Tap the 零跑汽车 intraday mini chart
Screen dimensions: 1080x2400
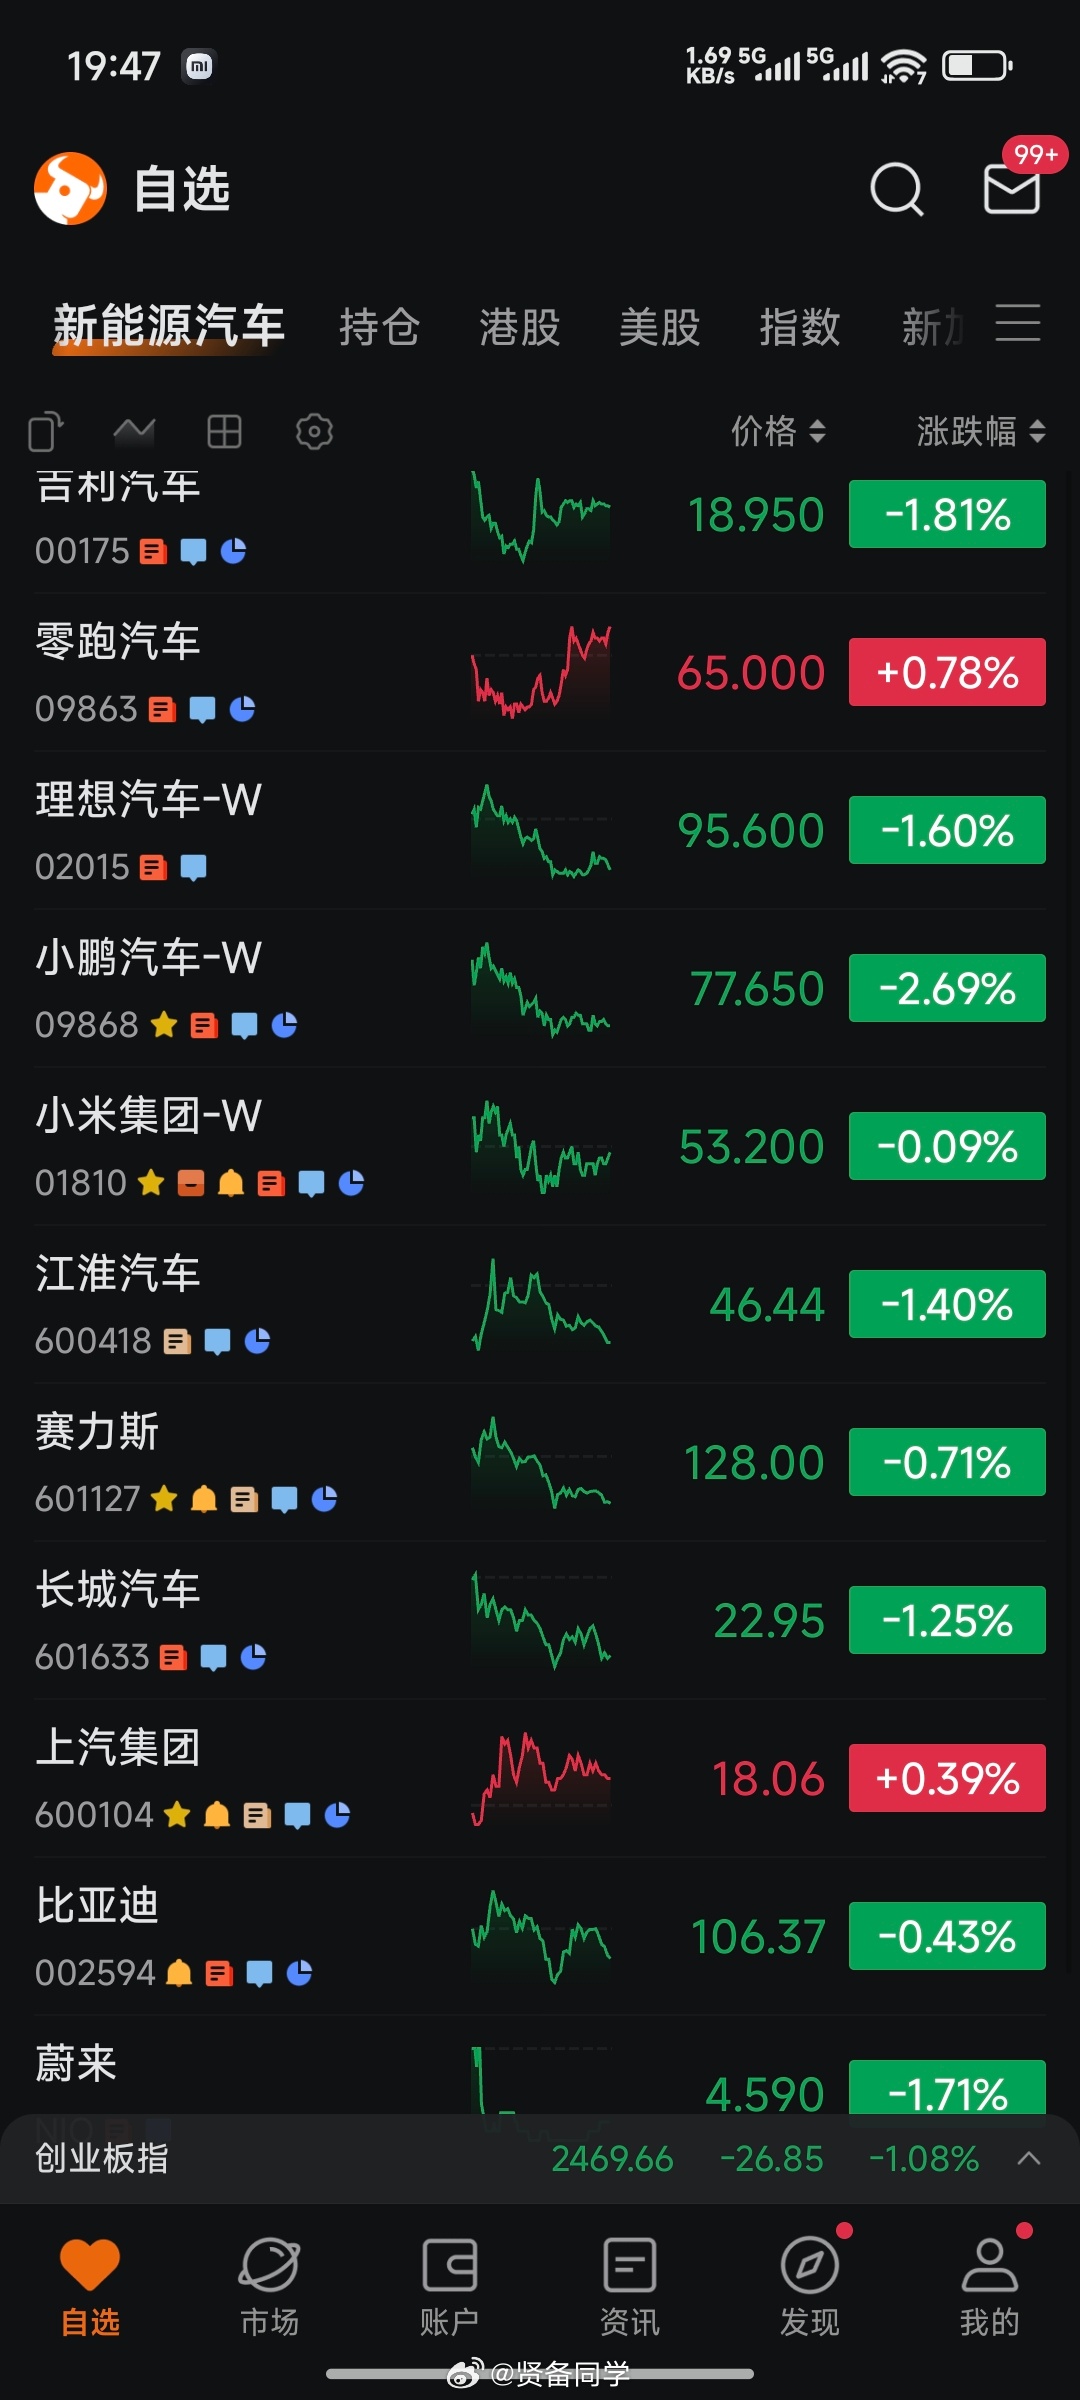point(541,672)
